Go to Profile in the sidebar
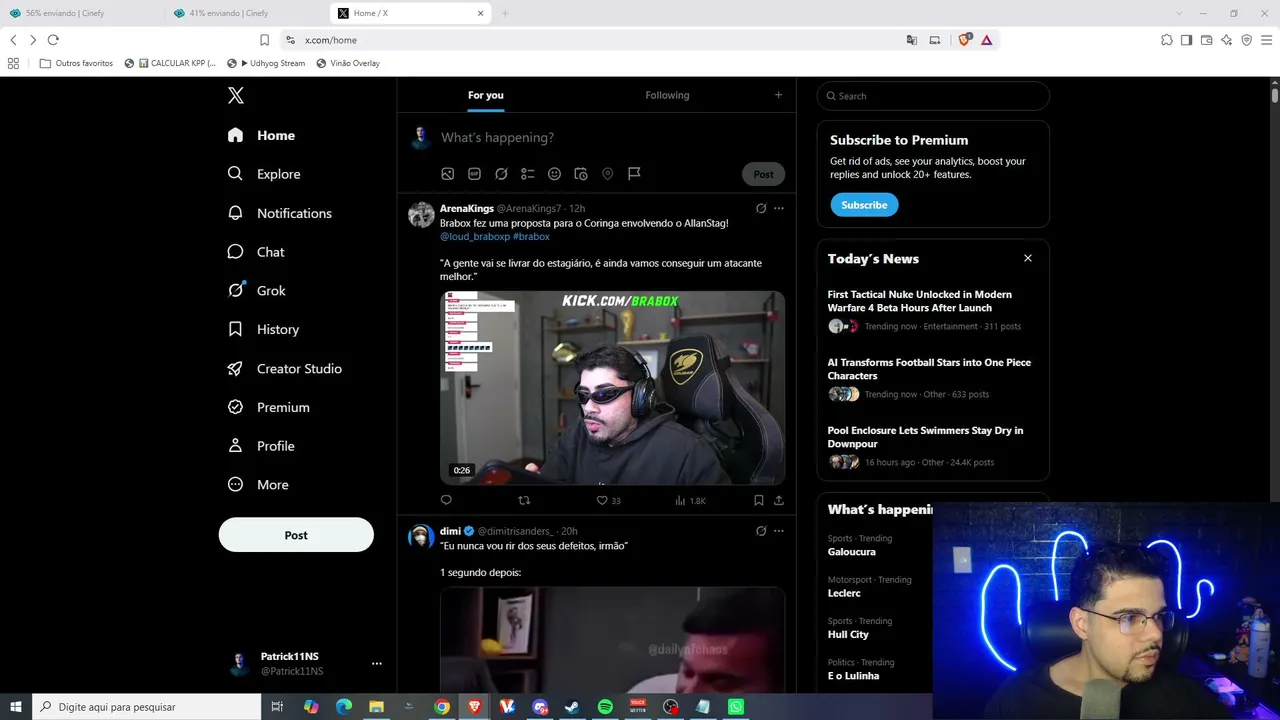 pos(261,446)
